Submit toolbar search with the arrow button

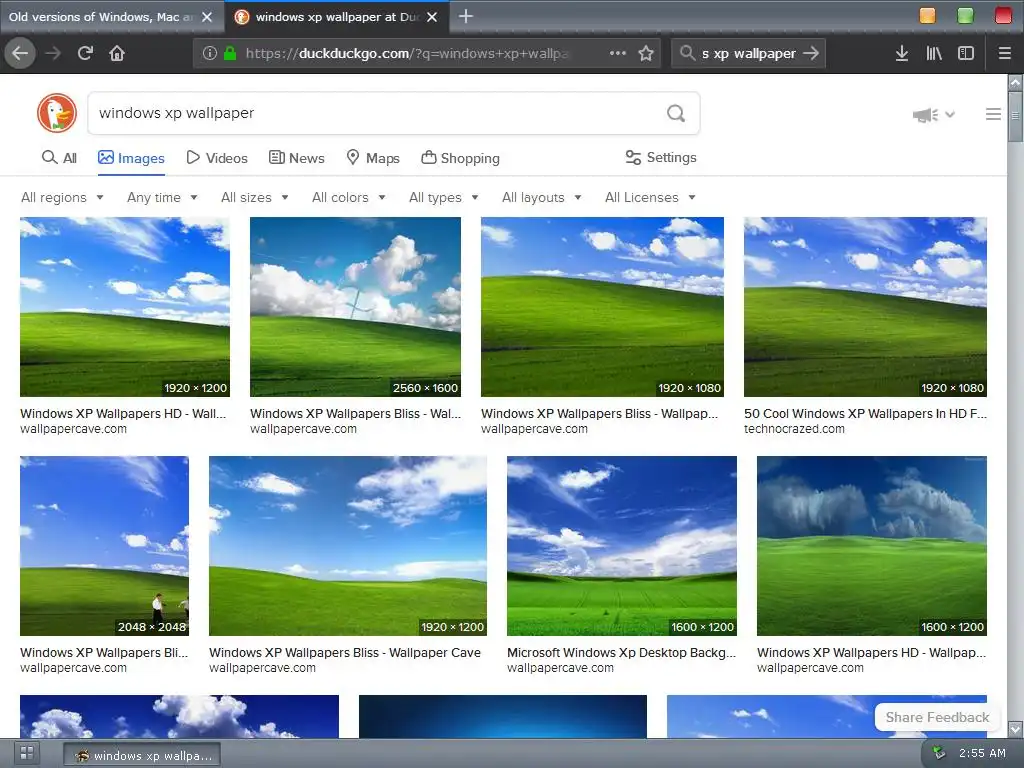(810, 53)
